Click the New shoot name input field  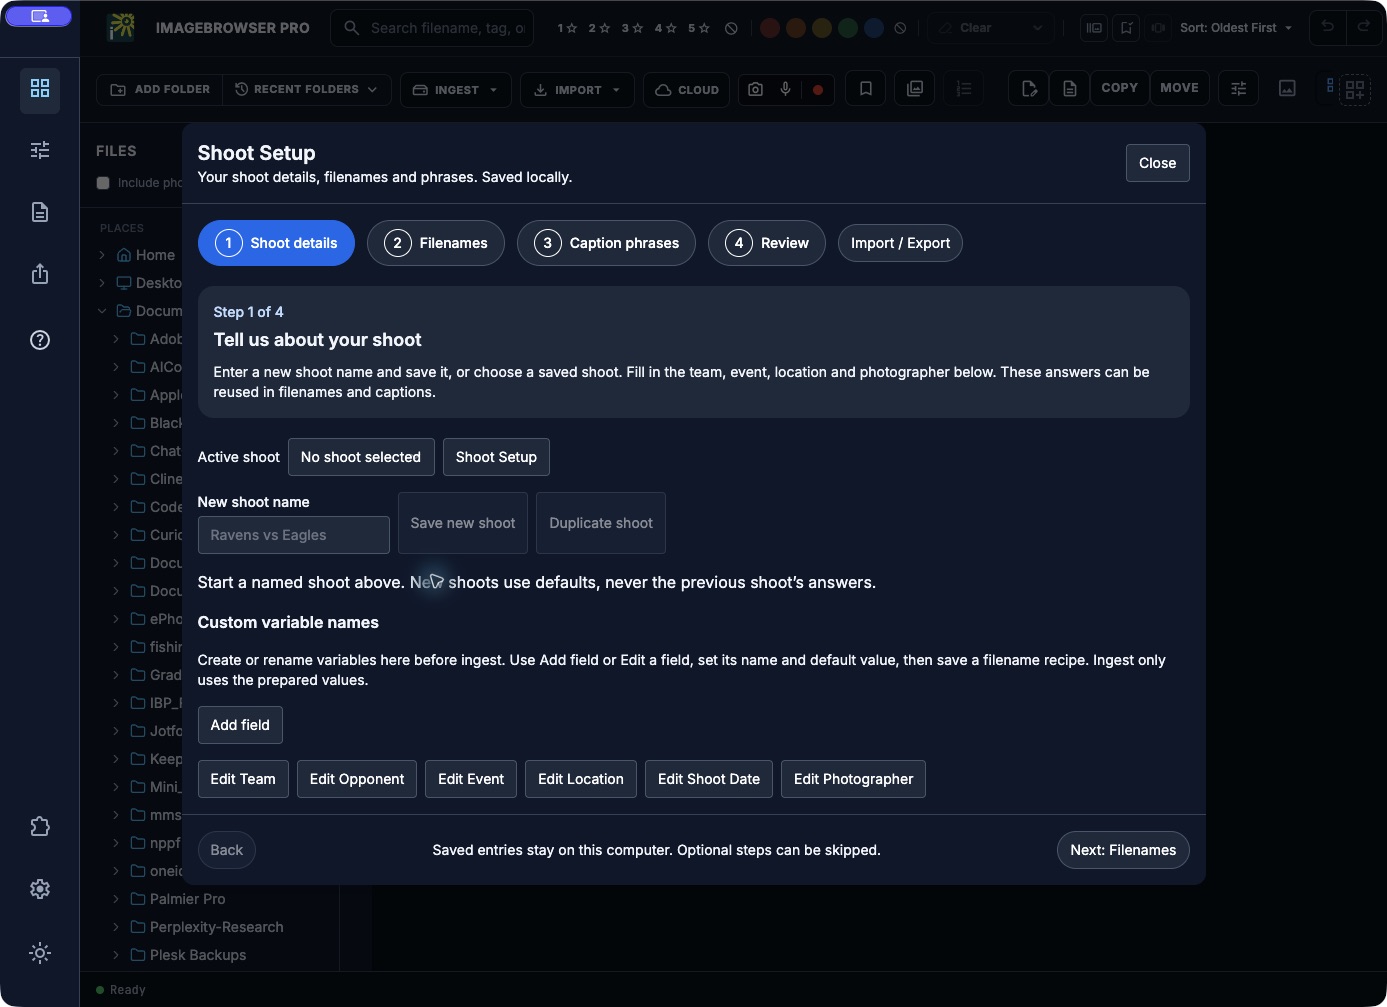294,535
